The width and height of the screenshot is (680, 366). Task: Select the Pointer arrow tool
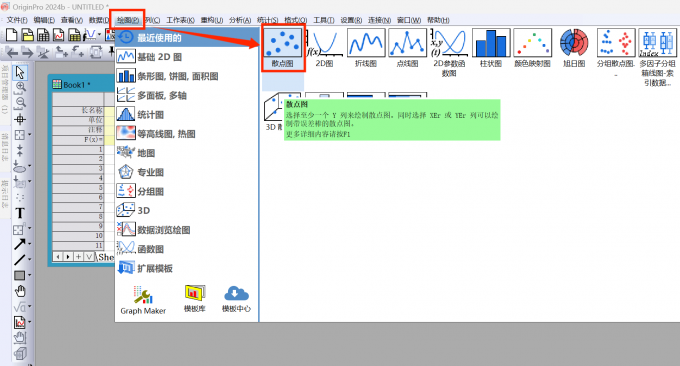tap(20, 72)
